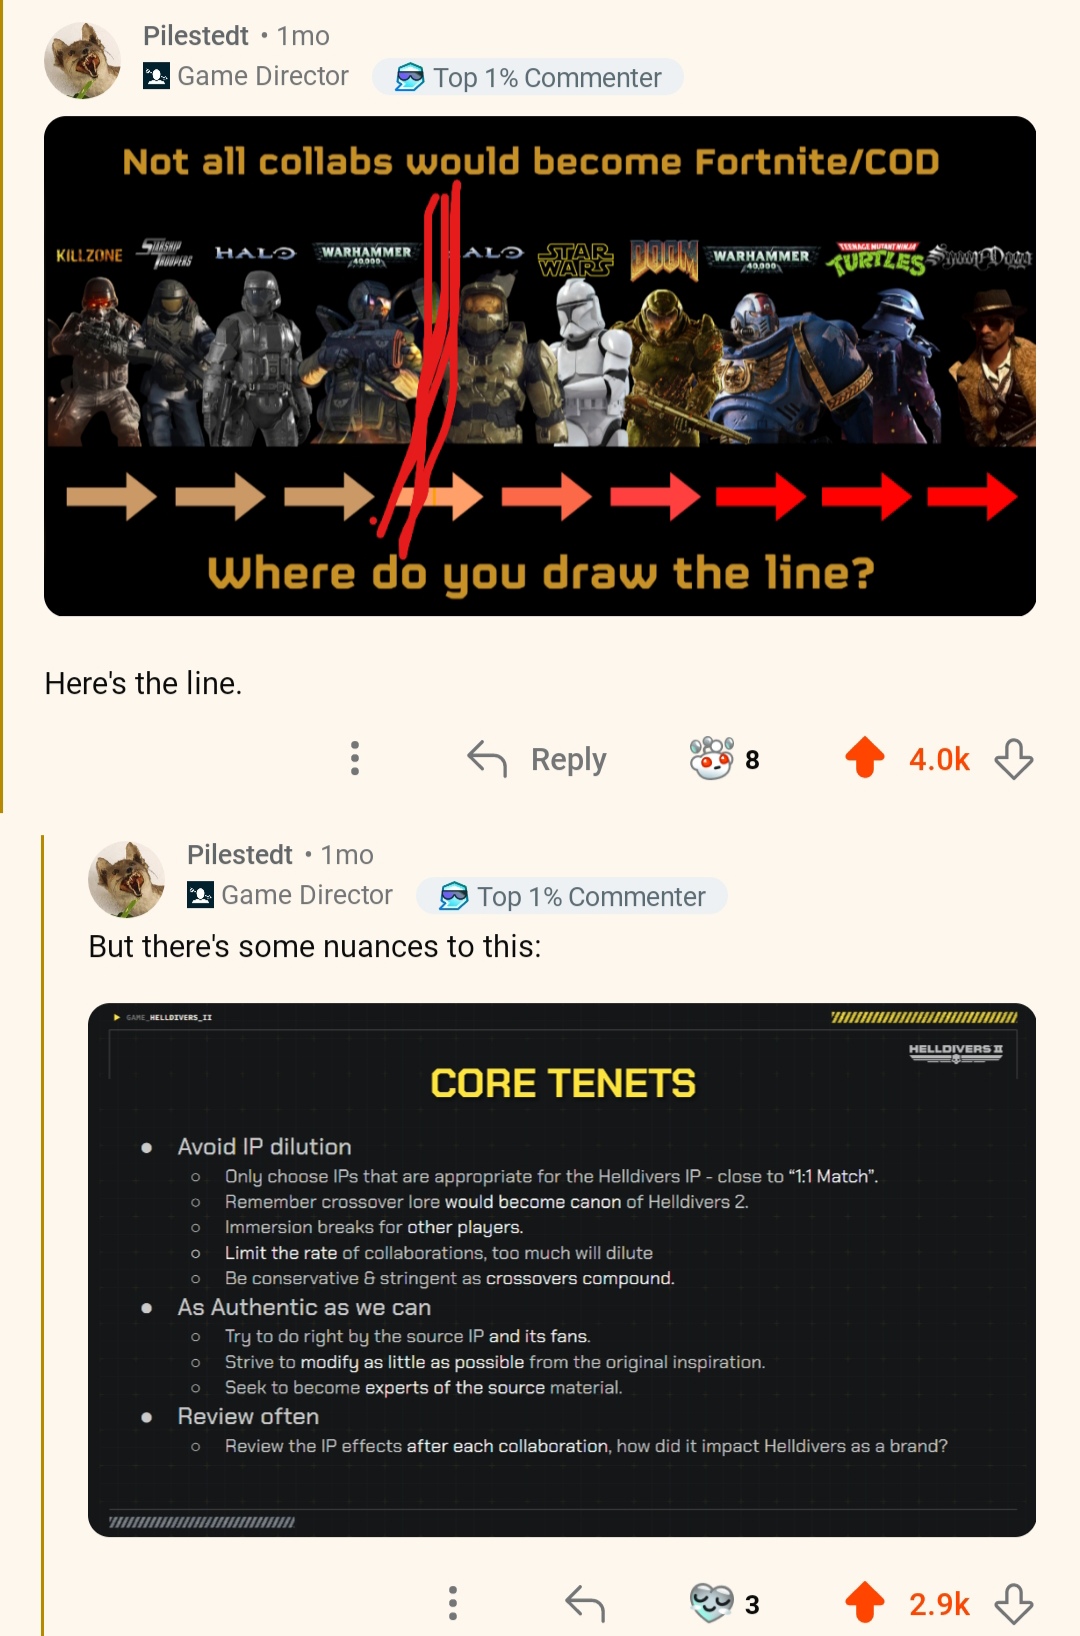Viewport: 1080px width, 1636px height.
Task: Upvote the "nuances to this" reply
Action: click(865, 1603)
